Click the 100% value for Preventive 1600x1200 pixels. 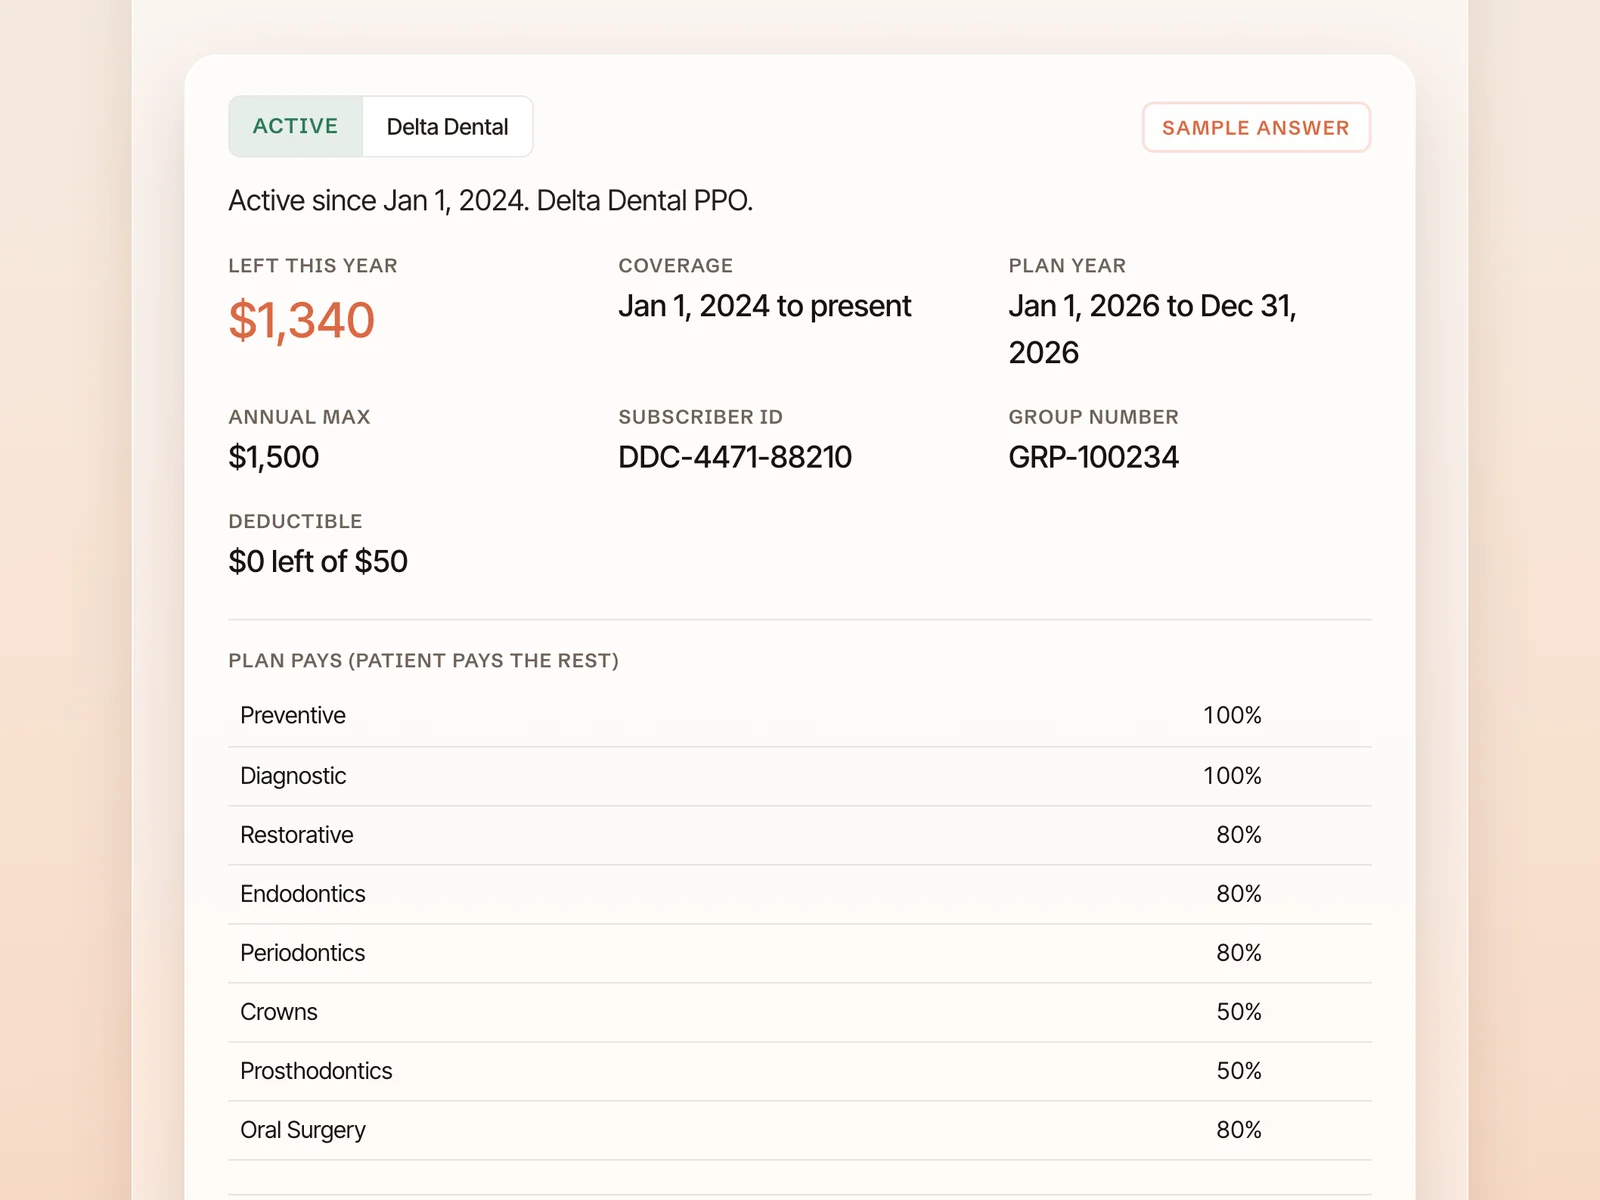pyautogui.click(x=1232, y=716)
